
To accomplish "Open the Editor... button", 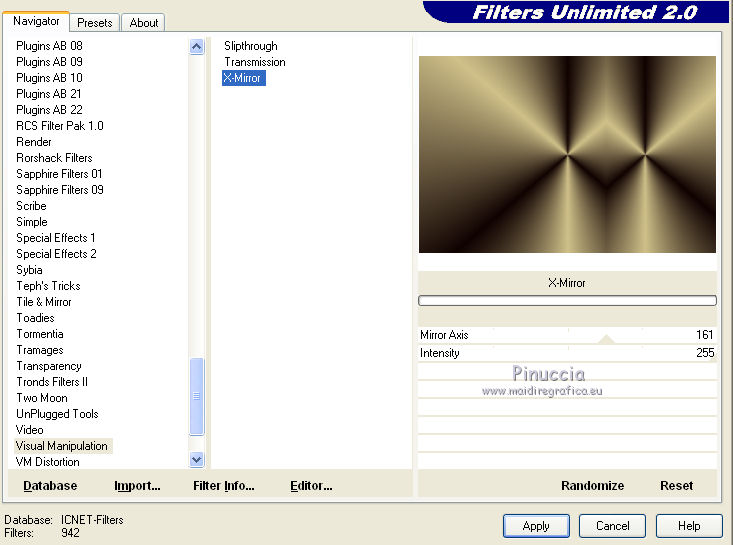I will tap(311, 486).
